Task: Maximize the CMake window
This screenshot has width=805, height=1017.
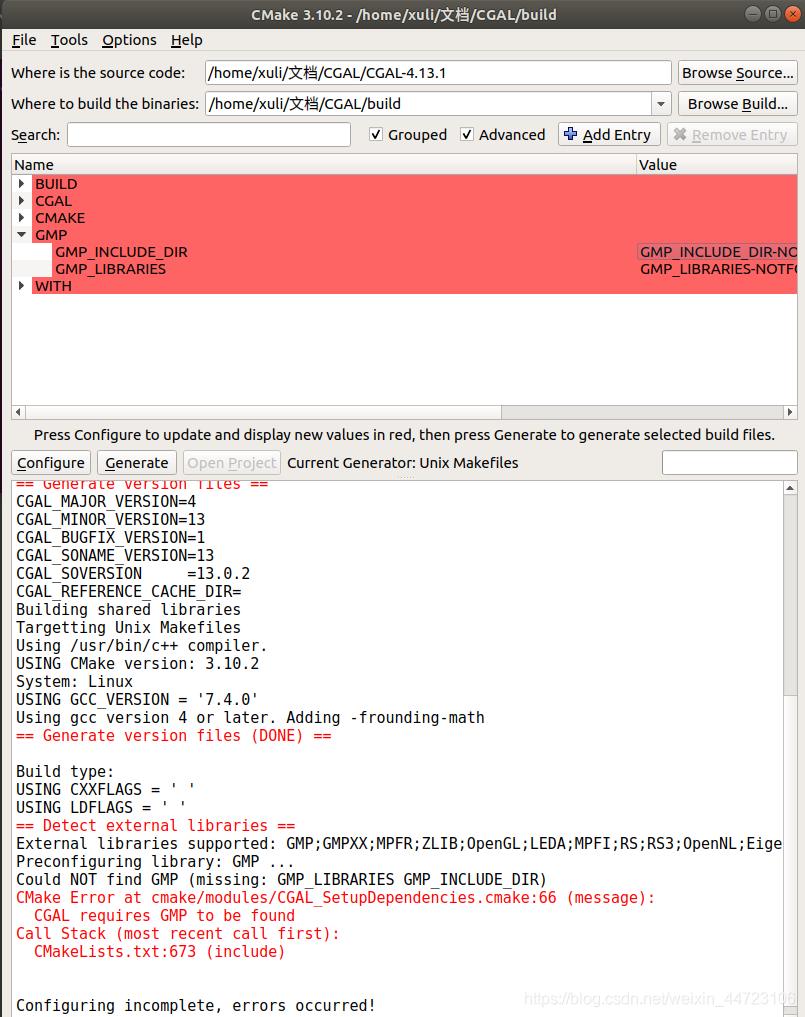Action: click(x=773, y=14)
